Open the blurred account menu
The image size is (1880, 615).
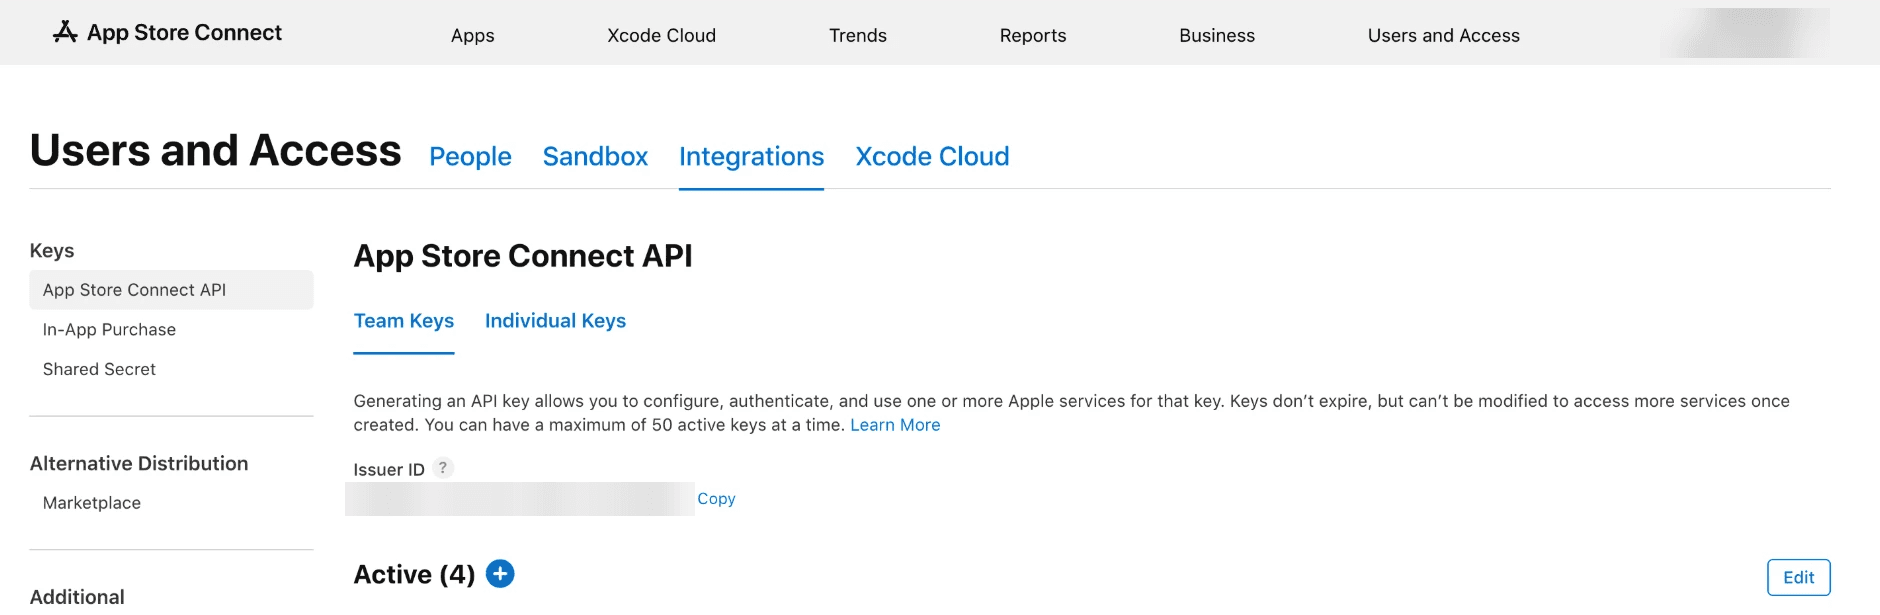(x=1745, y=33)
